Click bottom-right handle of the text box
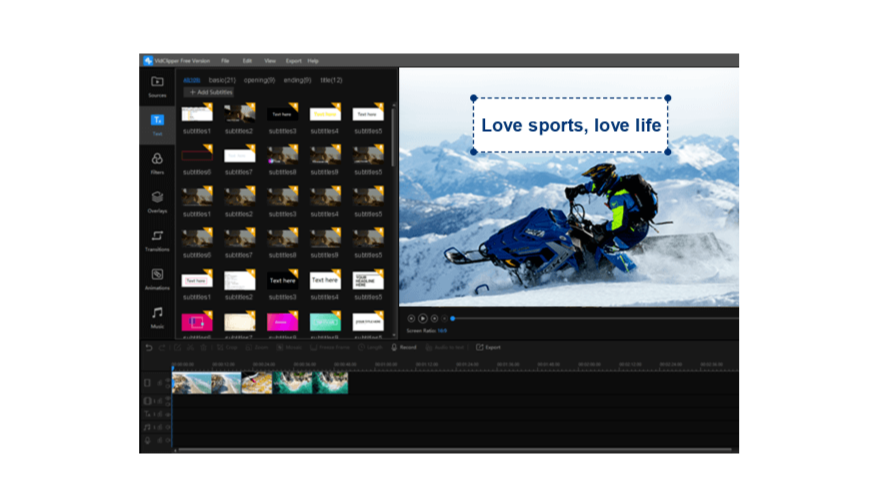The image size is (890, 500). tap(668, 152)
